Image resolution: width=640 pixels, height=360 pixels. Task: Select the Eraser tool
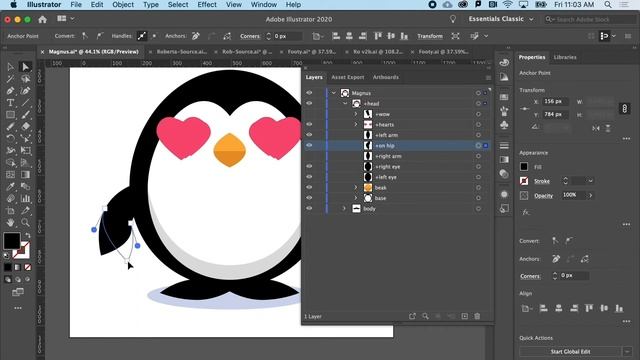pos(26,127)
